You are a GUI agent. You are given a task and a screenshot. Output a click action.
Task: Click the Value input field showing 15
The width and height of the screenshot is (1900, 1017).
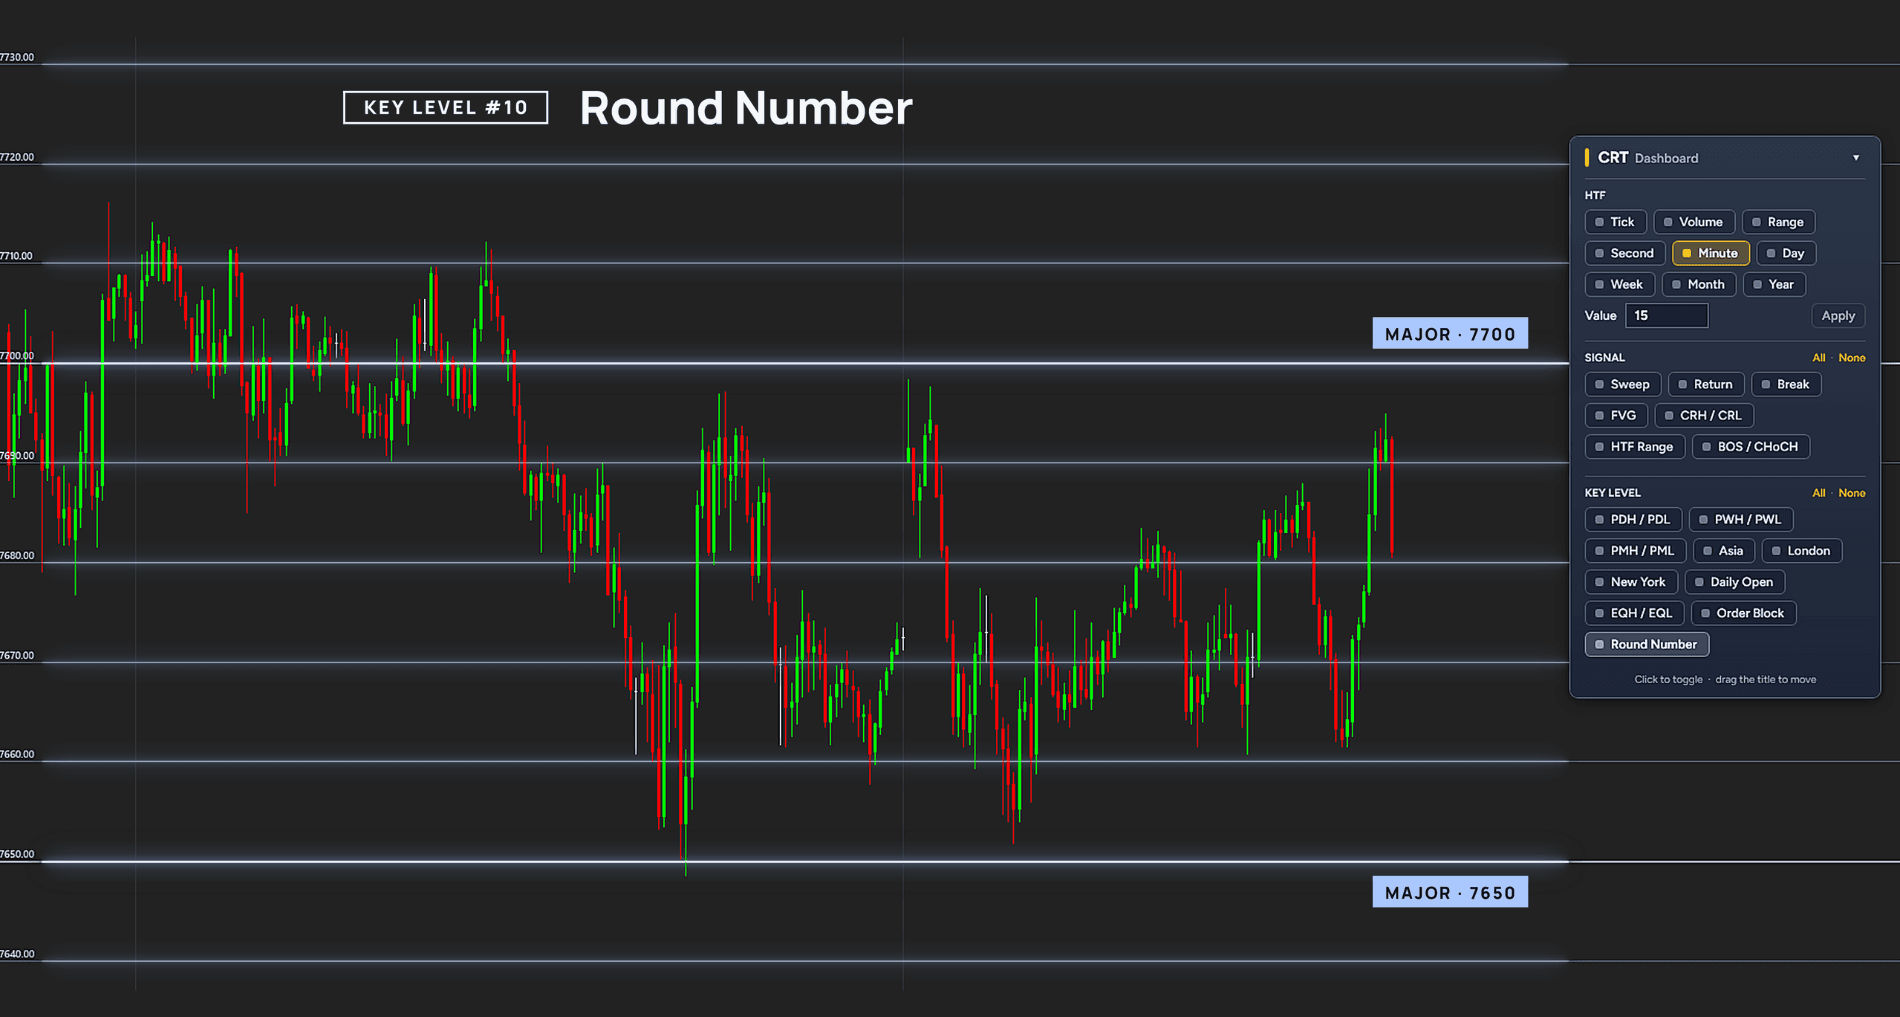(1666, 315)
